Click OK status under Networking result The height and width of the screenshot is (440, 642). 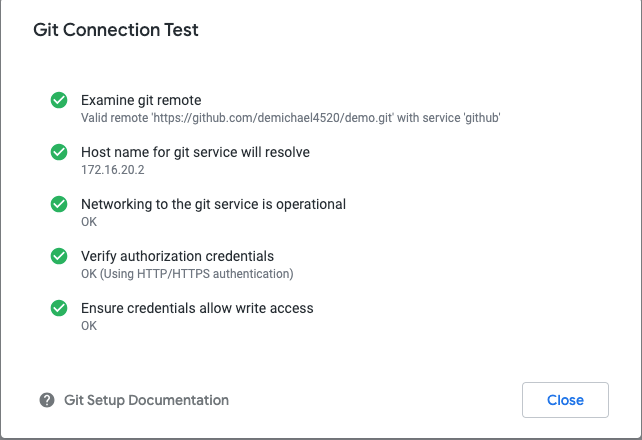[x=89, y=221]
